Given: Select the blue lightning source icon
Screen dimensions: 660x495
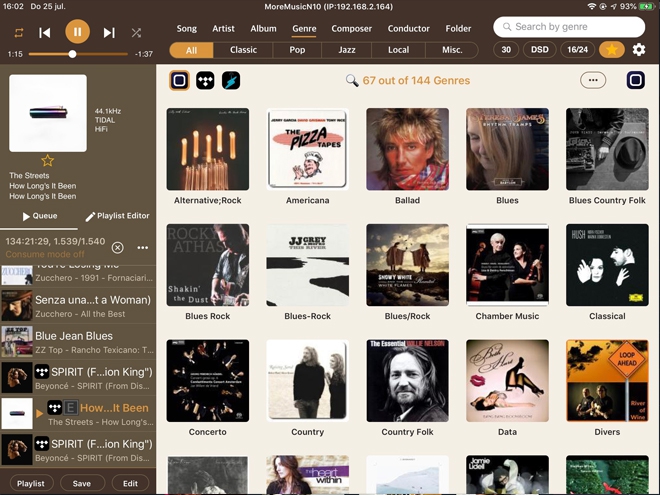Looking at the screenshot, I should point(231,80).
